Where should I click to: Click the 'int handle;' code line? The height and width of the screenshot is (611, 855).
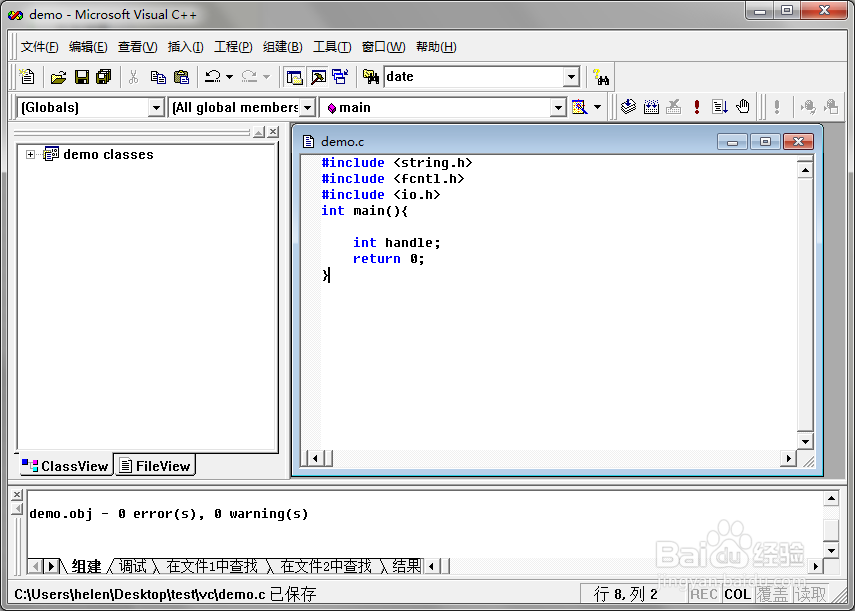(x=396, y=243)
